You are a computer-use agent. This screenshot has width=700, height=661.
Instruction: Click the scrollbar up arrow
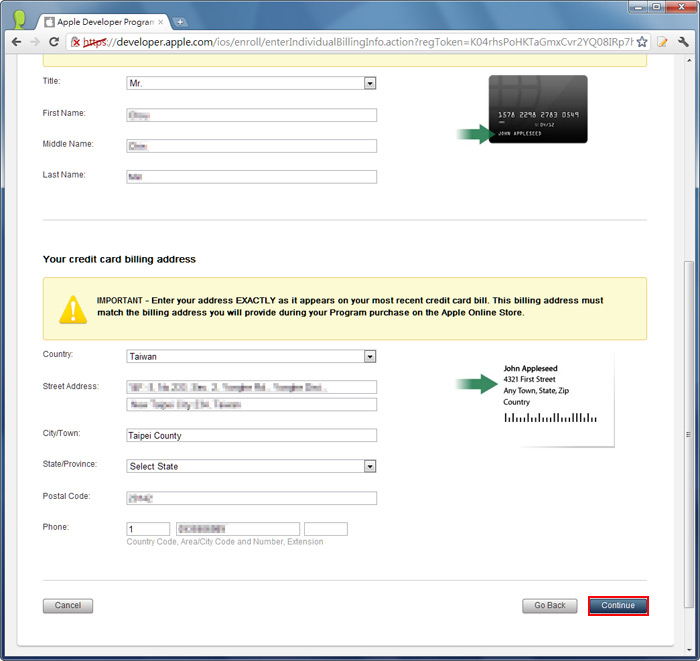[688, 60]
